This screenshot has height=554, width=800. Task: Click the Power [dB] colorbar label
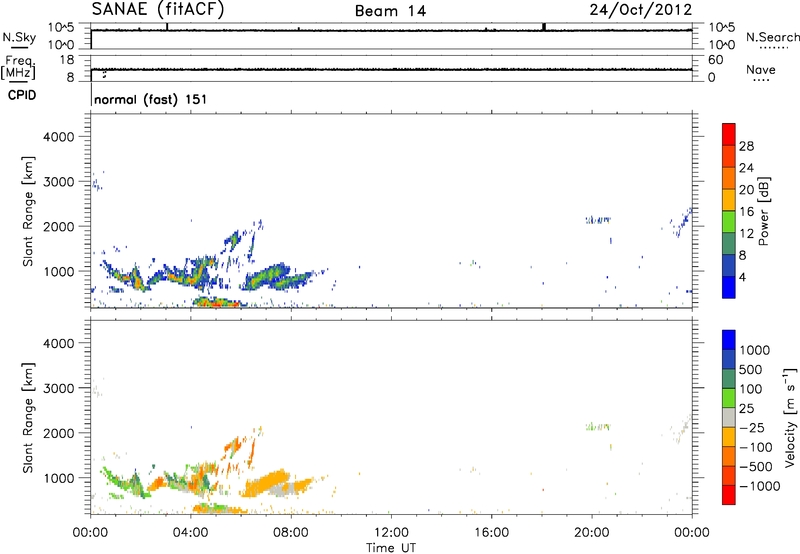tap(763, 211)
